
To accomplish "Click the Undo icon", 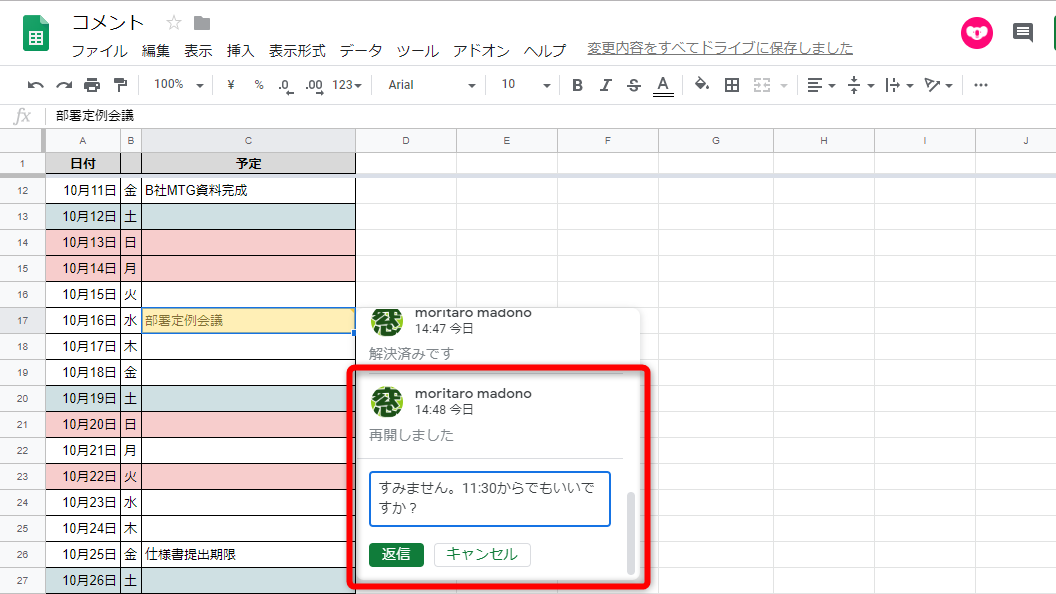I will [36, 85].
